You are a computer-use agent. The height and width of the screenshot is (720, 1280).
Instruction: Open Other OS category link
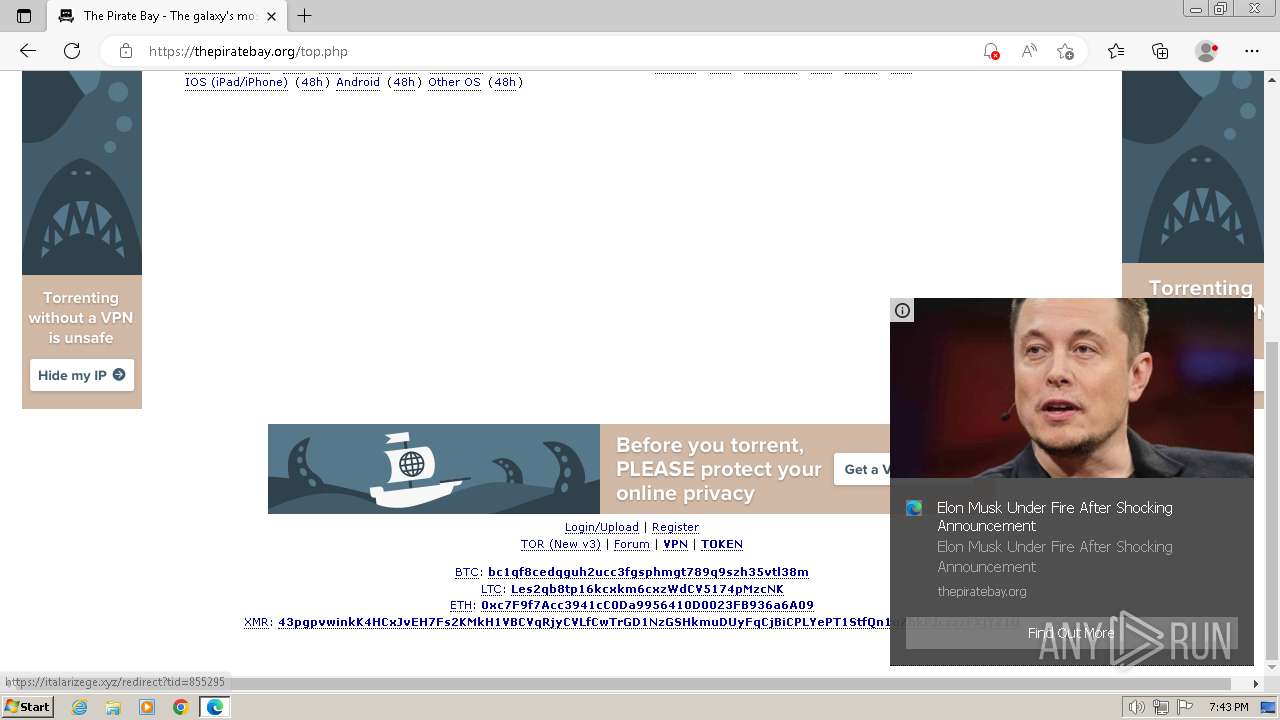pyautogui.click(x=454, y=82)
